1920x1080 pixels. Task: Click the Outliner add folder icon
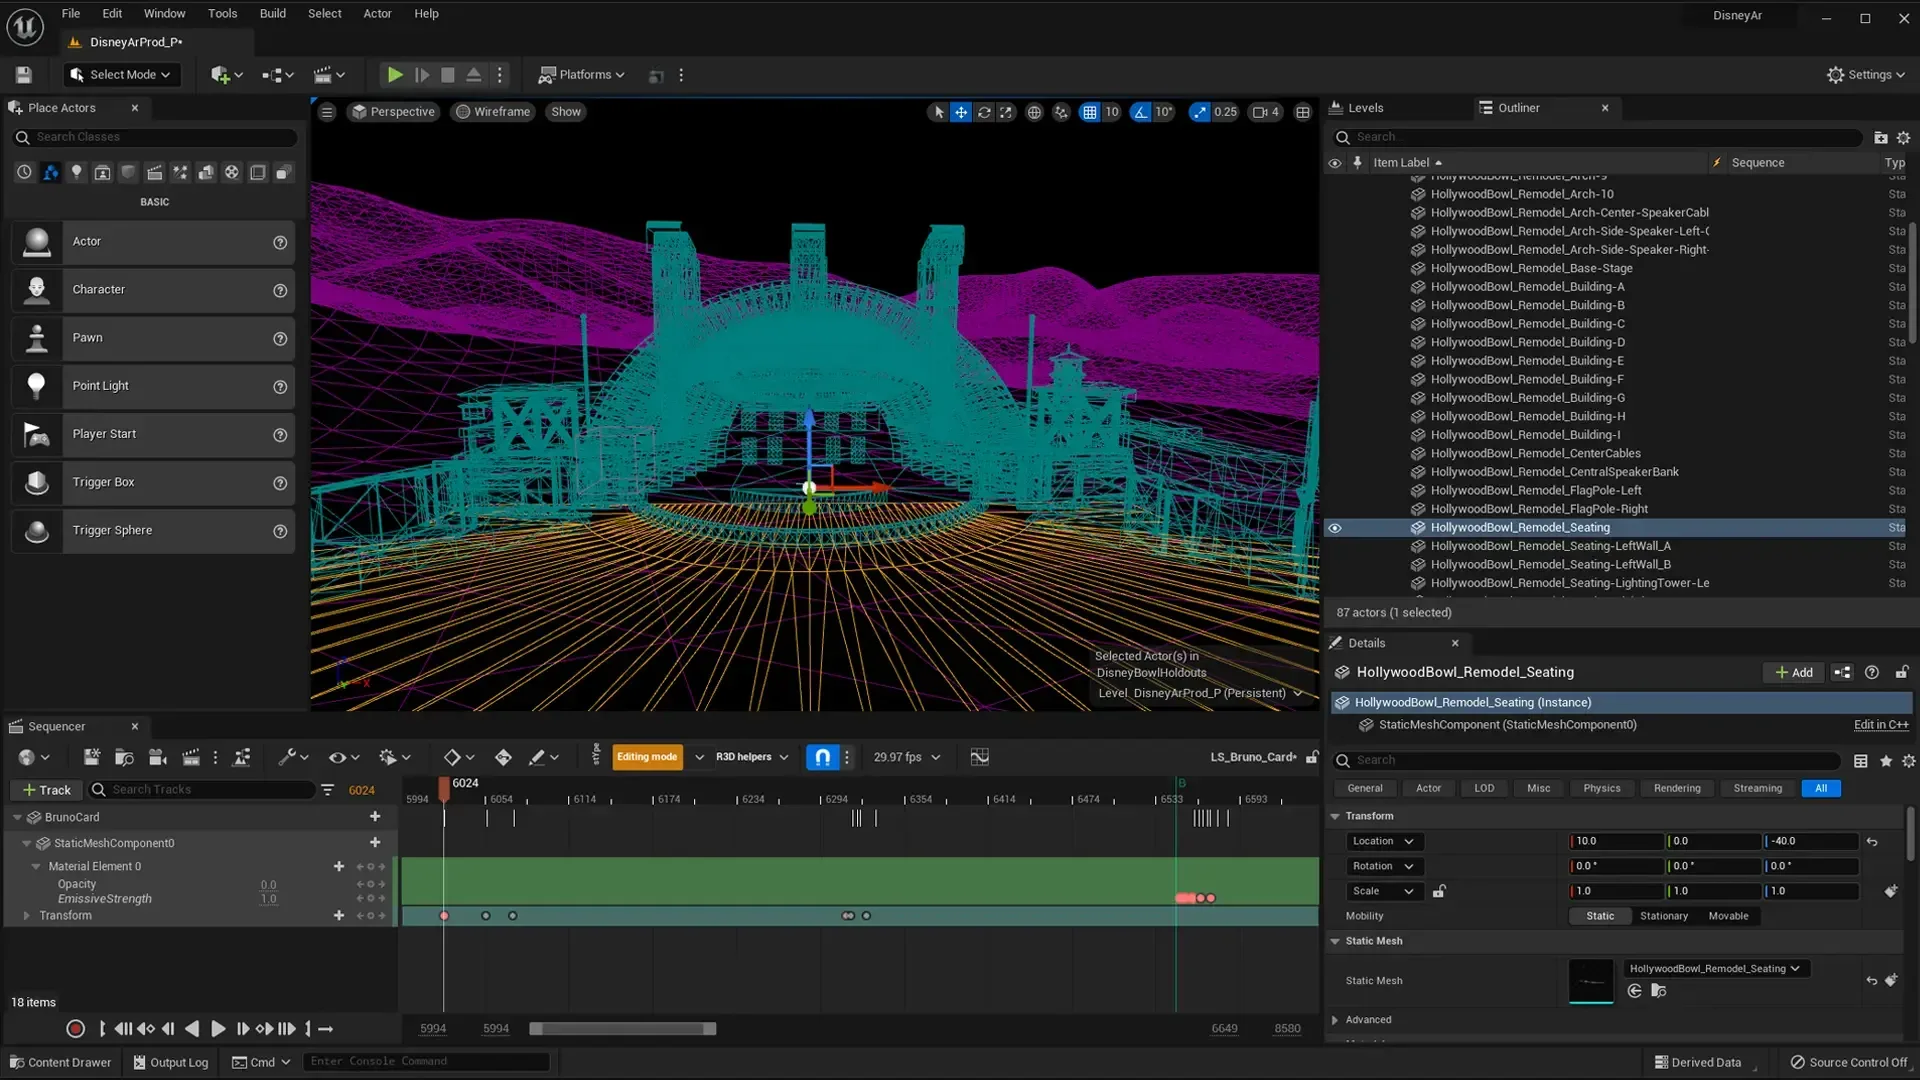click(1881, 138)
